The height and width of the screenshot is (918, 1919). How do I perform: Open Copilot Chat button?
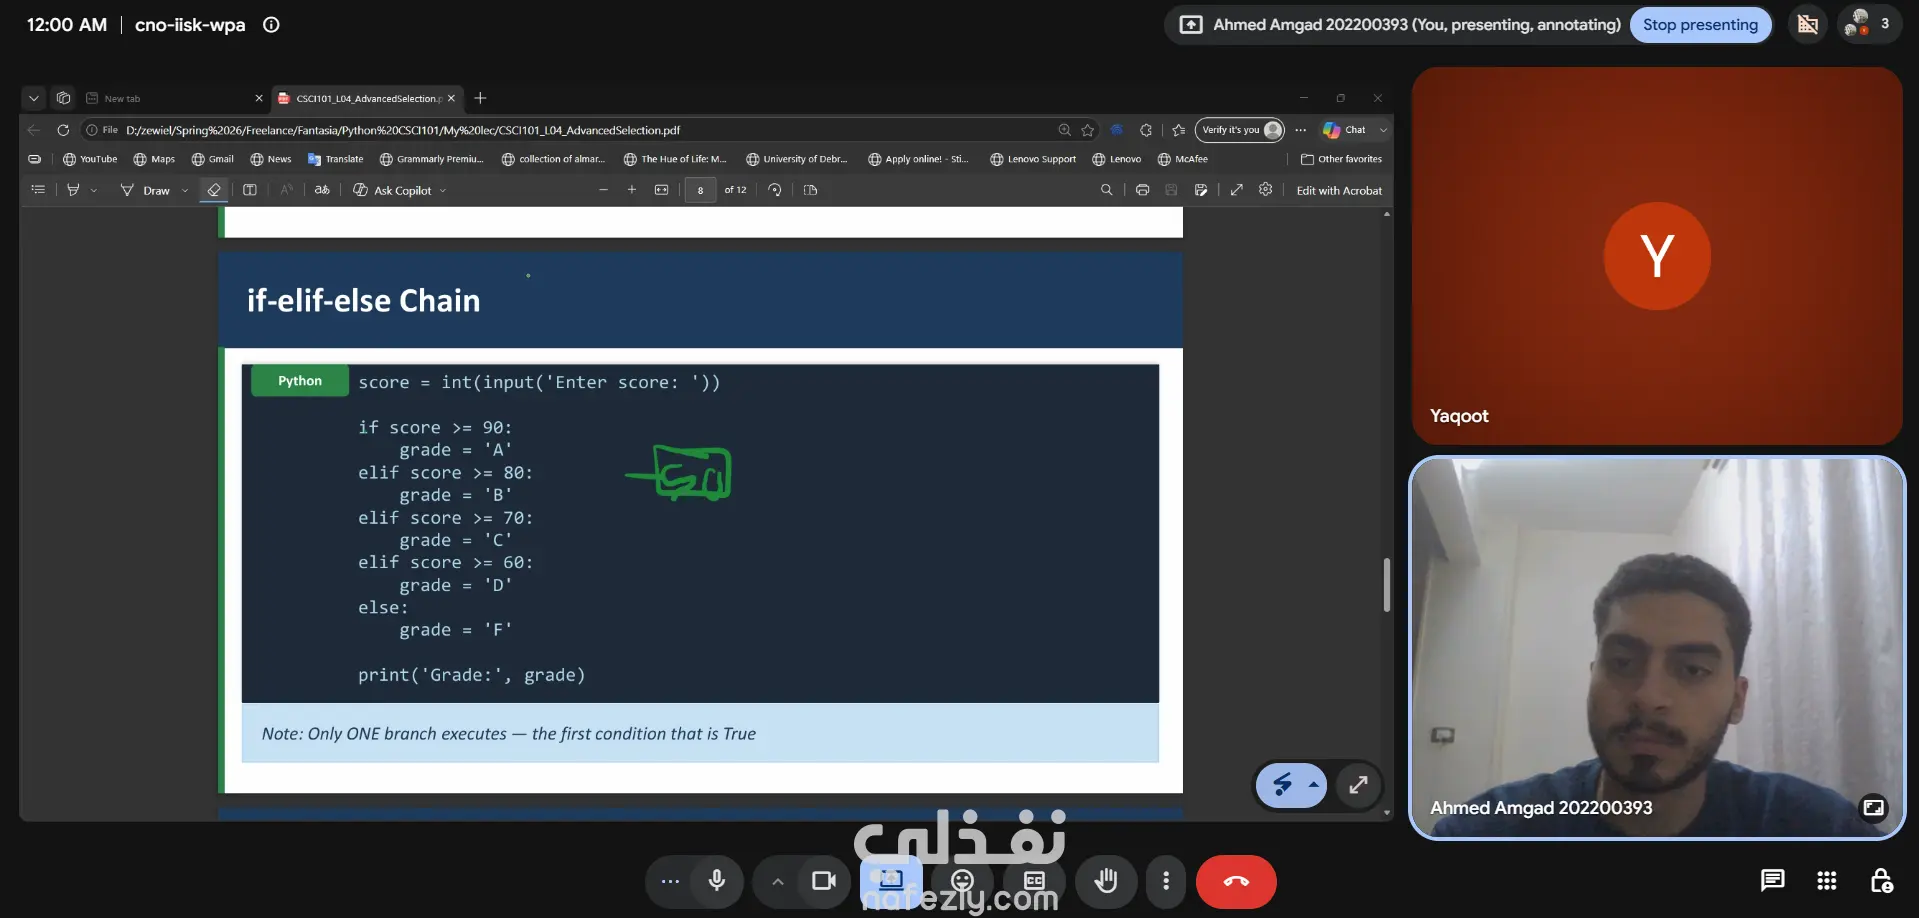tap(1344, 130)
